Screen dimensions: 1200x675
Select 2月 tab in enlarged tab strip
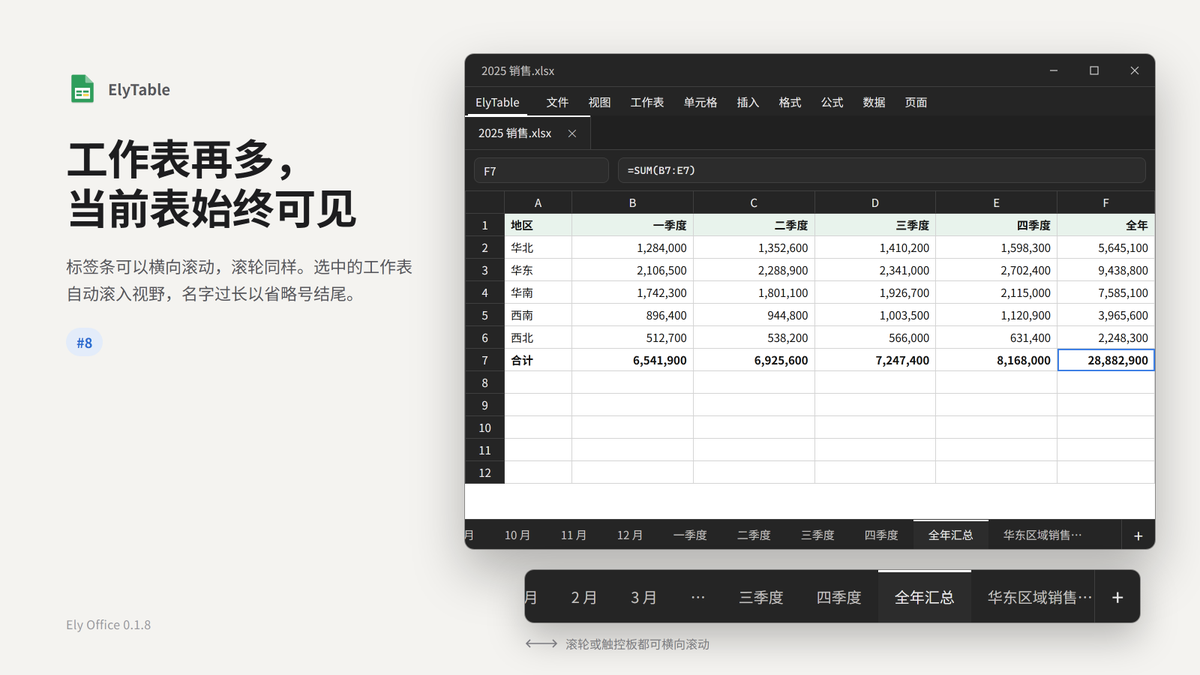pos(584,597)
